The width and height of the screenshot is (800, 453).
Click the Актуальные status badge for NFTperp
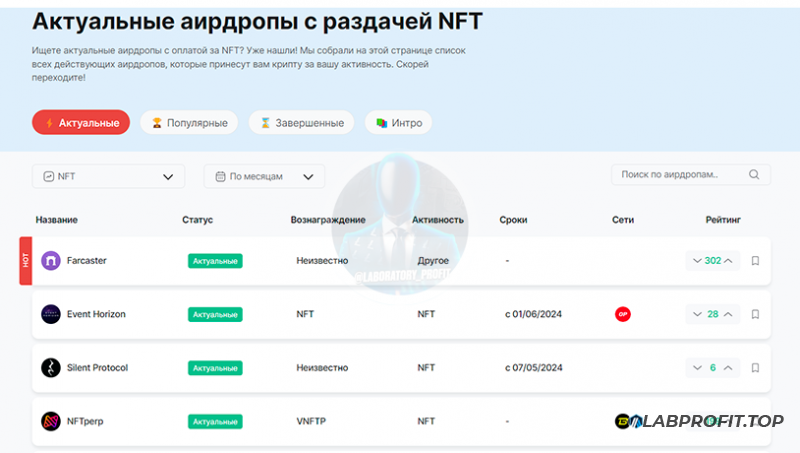pos(215,421)
